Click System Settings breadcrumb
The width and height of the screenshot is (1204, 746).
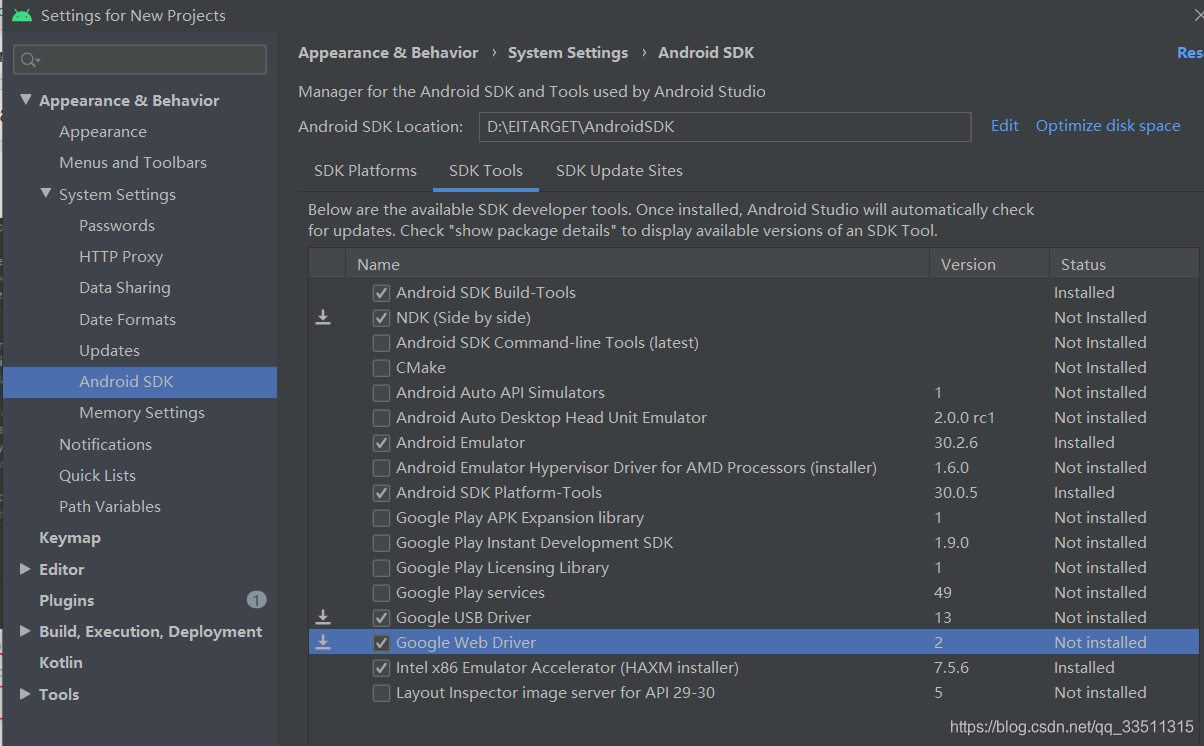(x=568, y=53)
